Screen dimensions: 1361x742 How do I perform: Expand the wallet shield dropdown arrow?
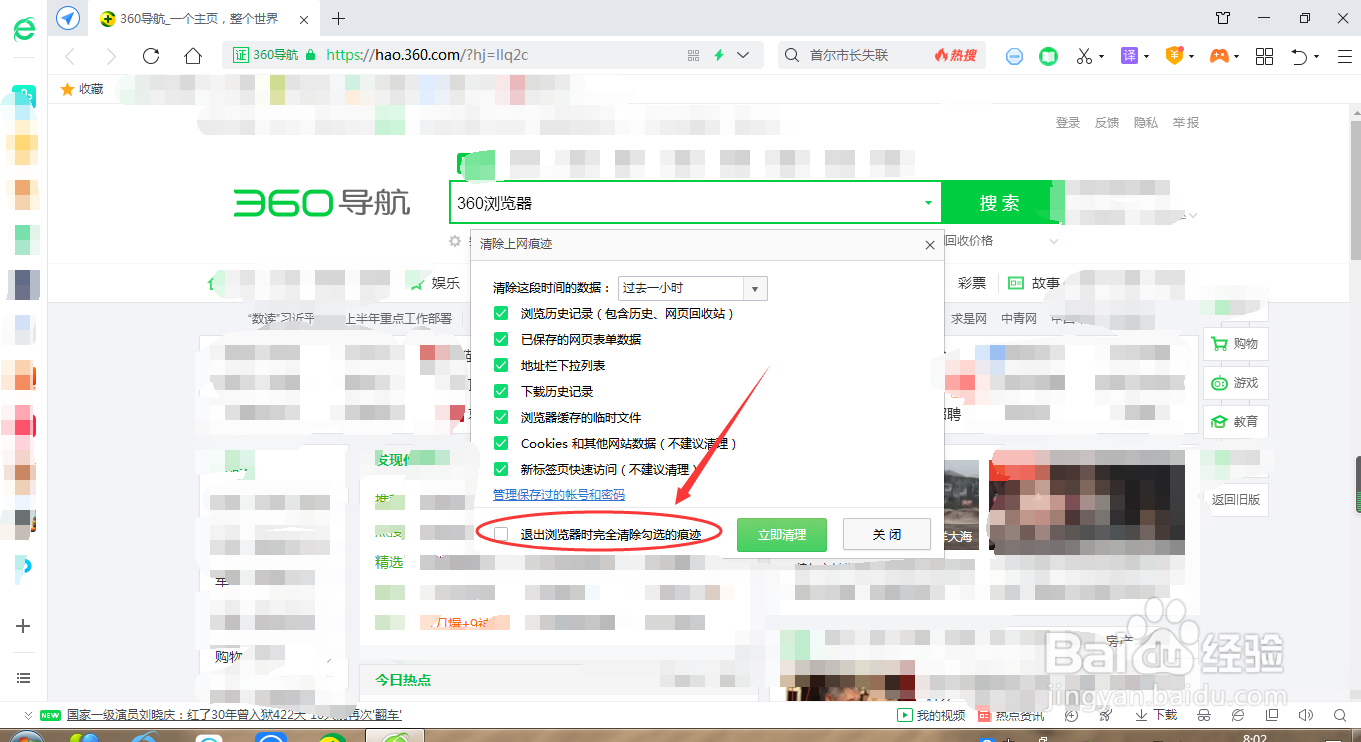coord(1191,57)
